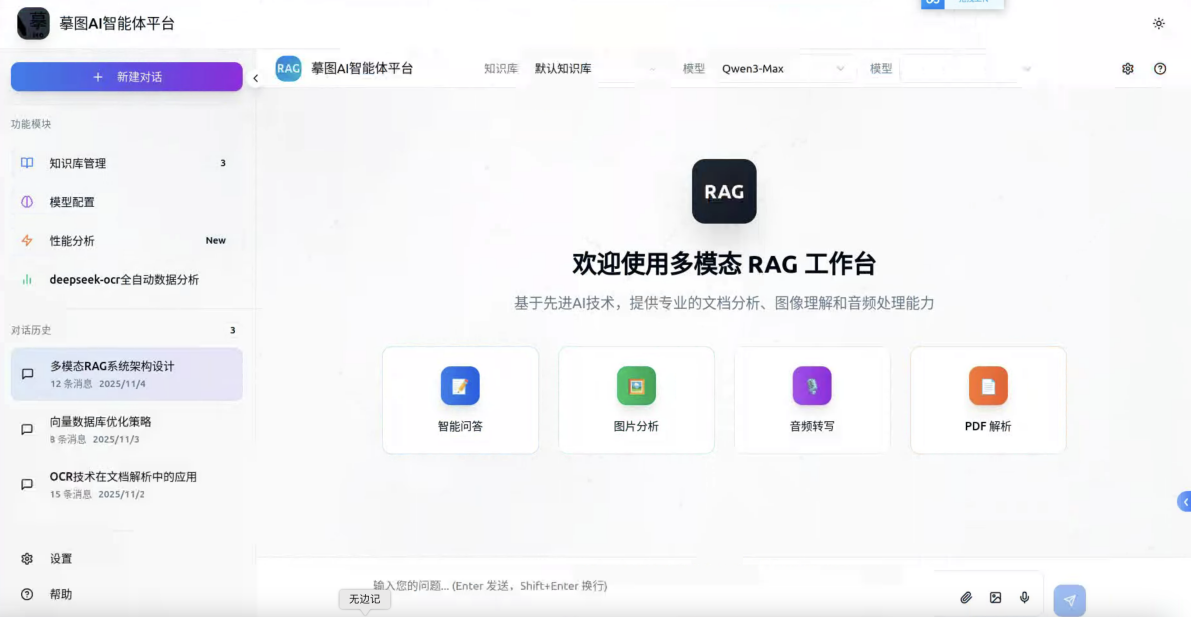Open the 音频转写 feature card

pos(811,399)
